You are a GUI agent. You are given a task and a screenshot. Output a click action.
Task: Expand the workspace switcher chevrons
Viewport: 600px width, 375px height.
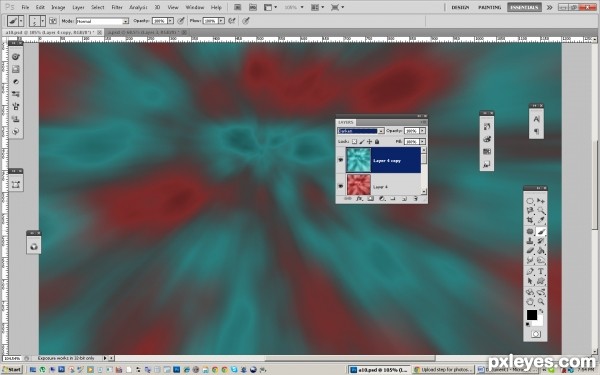(549, 7)
